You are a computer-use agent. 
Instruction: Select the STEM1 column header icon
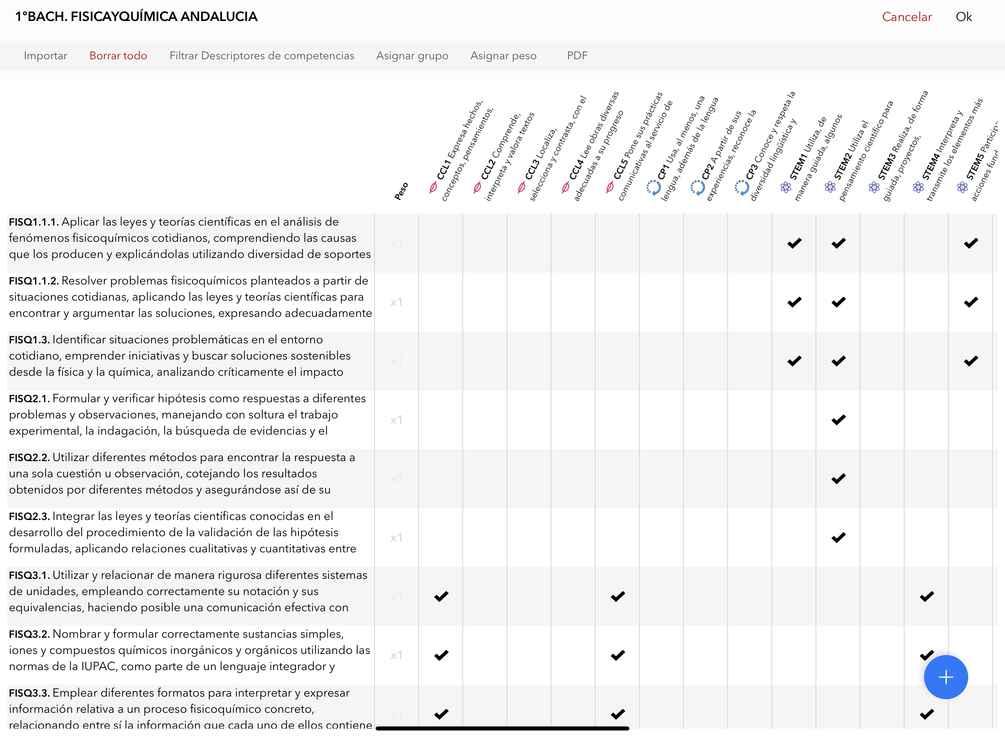(x=786, y=187)
